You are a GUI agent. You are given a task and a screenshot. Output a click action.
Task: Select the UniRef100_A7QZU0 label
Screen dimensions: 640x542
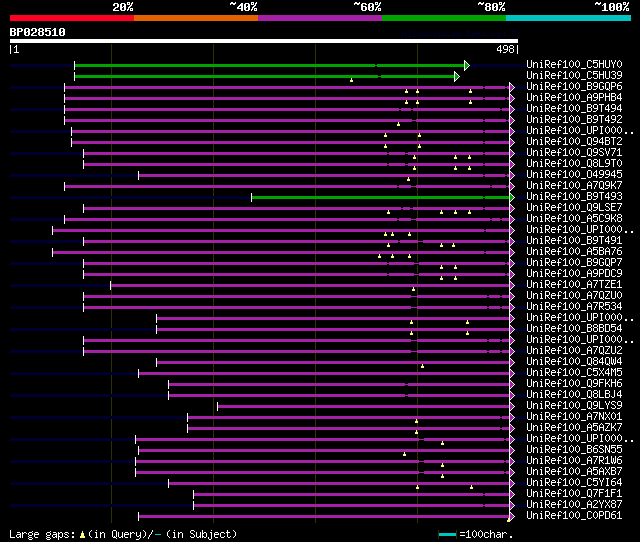(x=574, y=296)
